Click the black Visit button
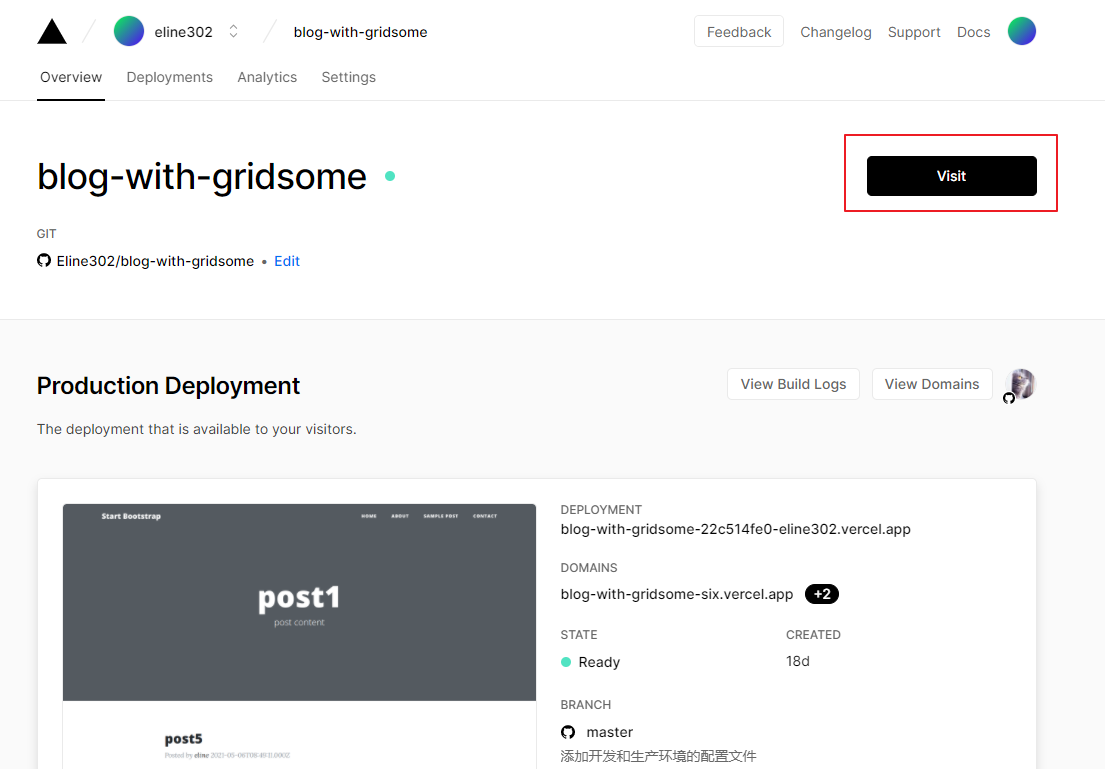 coord(951,176)
